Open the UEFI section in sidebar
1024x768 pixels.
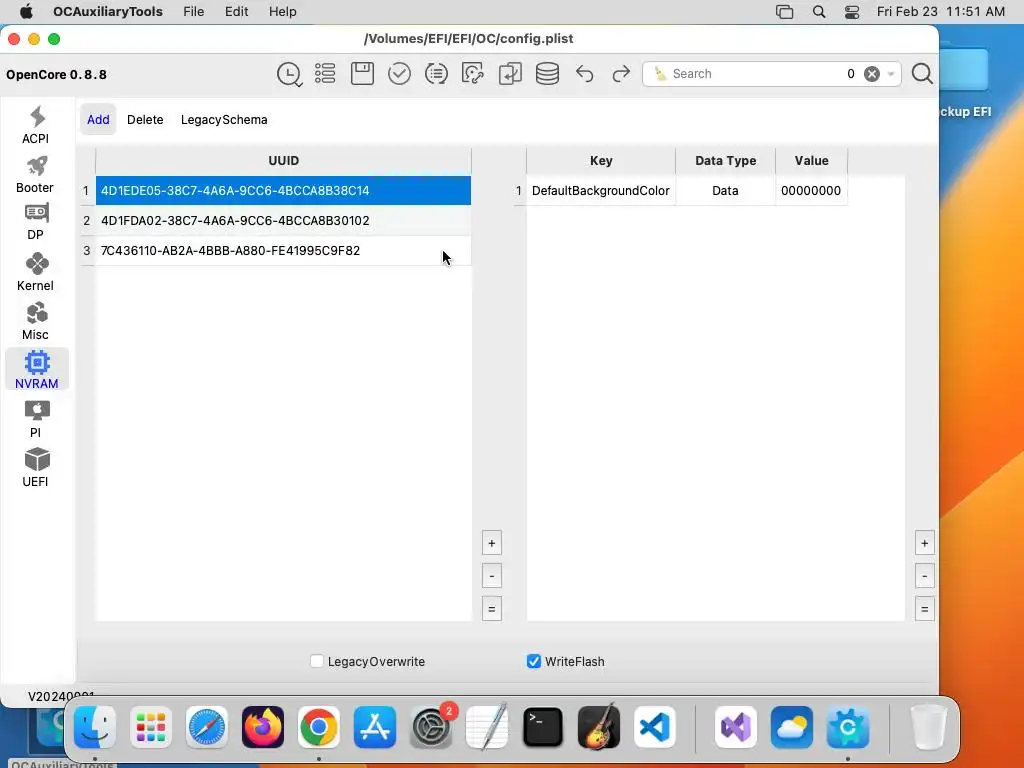pos(36,468)
